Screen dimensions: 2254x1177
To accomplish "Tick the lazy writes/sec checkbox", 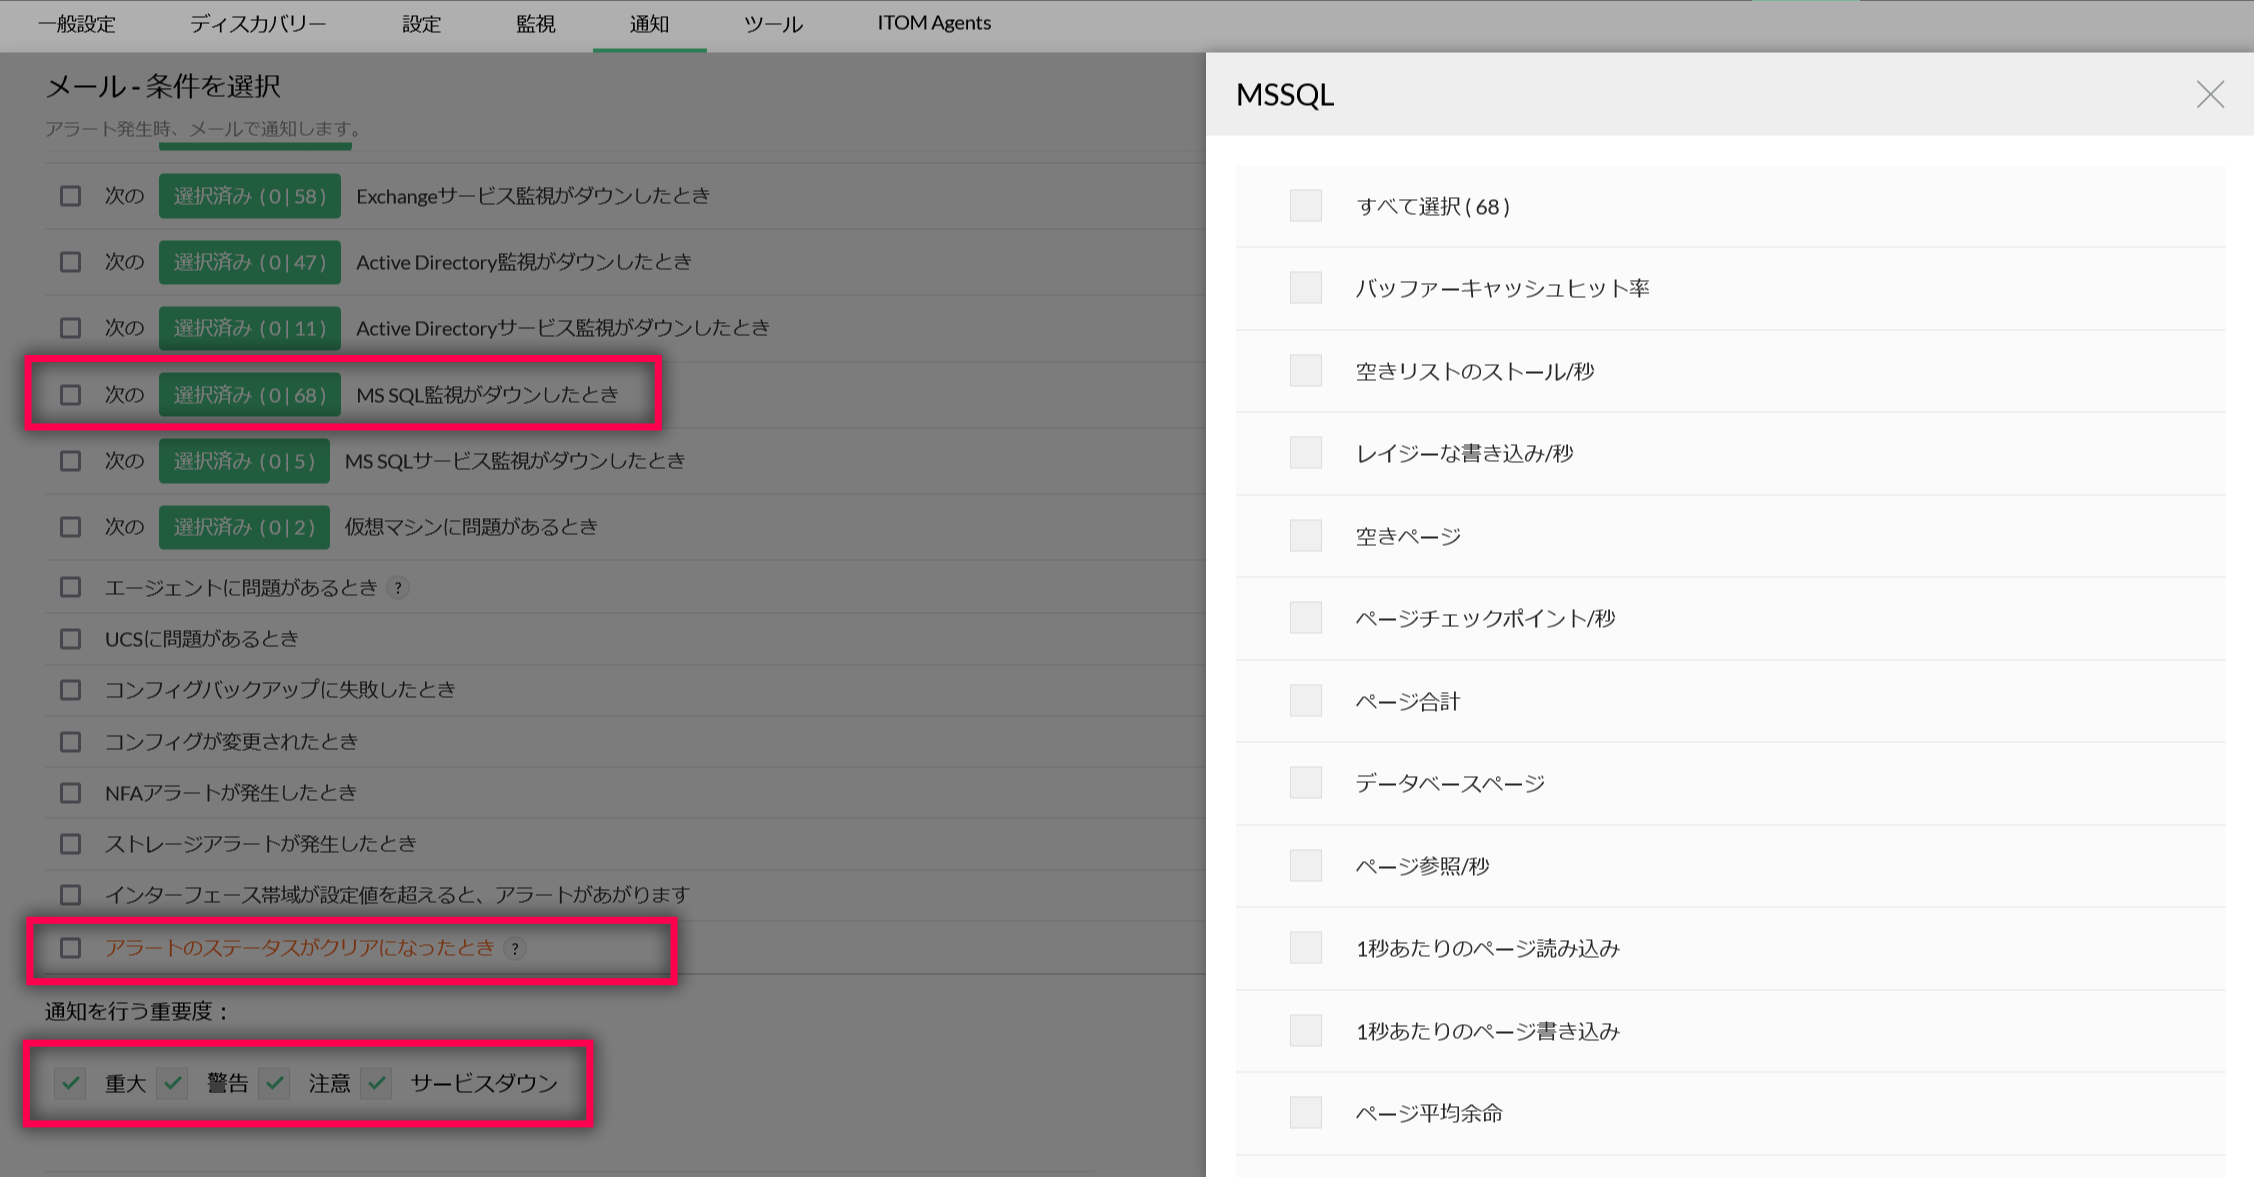I will (x=1305, y=453).
